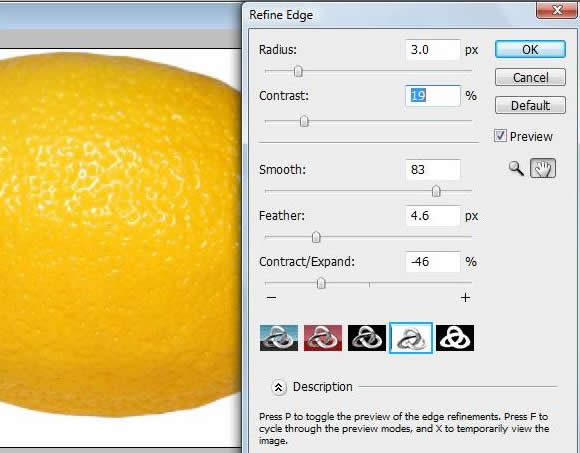Click the plus sign under Contract/Expand slider
Screen dimensions: 580x453
(466, 297)
